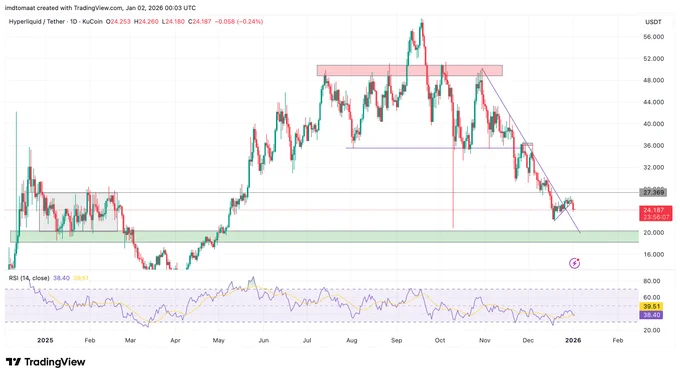This screenshot has height=377, width=680.
Task: Click the purple 38.40 RSI label
Action: (x=652, y=315)
